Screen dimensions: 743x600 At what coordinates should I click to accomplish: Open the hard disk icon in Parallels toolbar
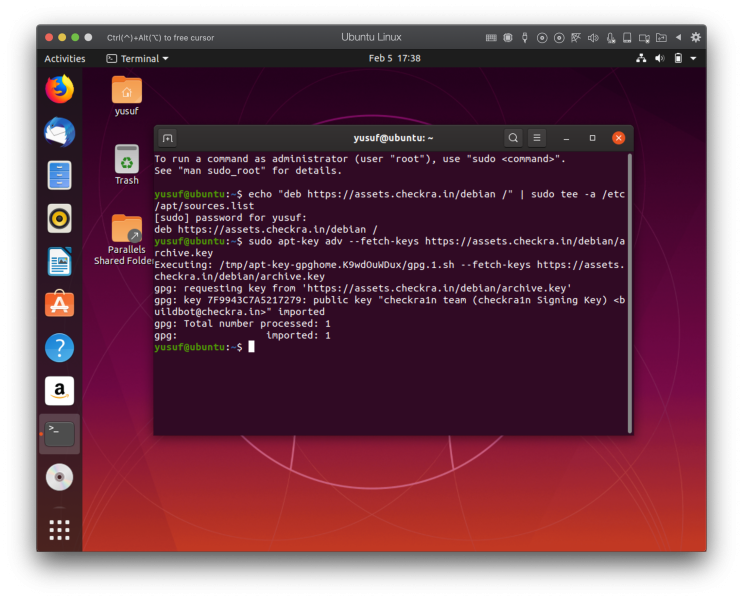coord(627,38)
